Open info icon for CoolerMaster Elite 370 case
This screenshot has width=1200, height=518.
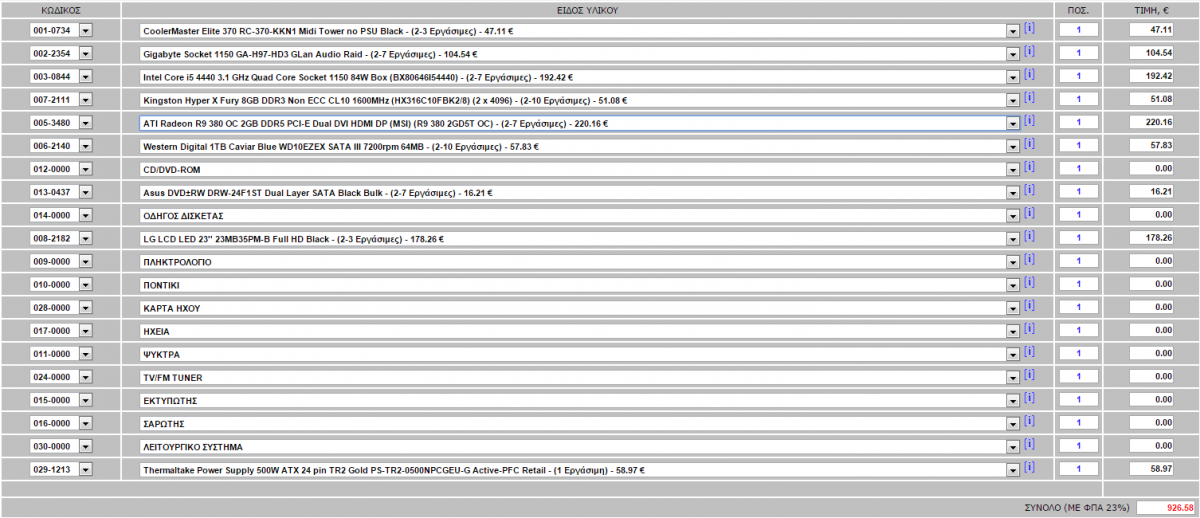(1029, 29)
